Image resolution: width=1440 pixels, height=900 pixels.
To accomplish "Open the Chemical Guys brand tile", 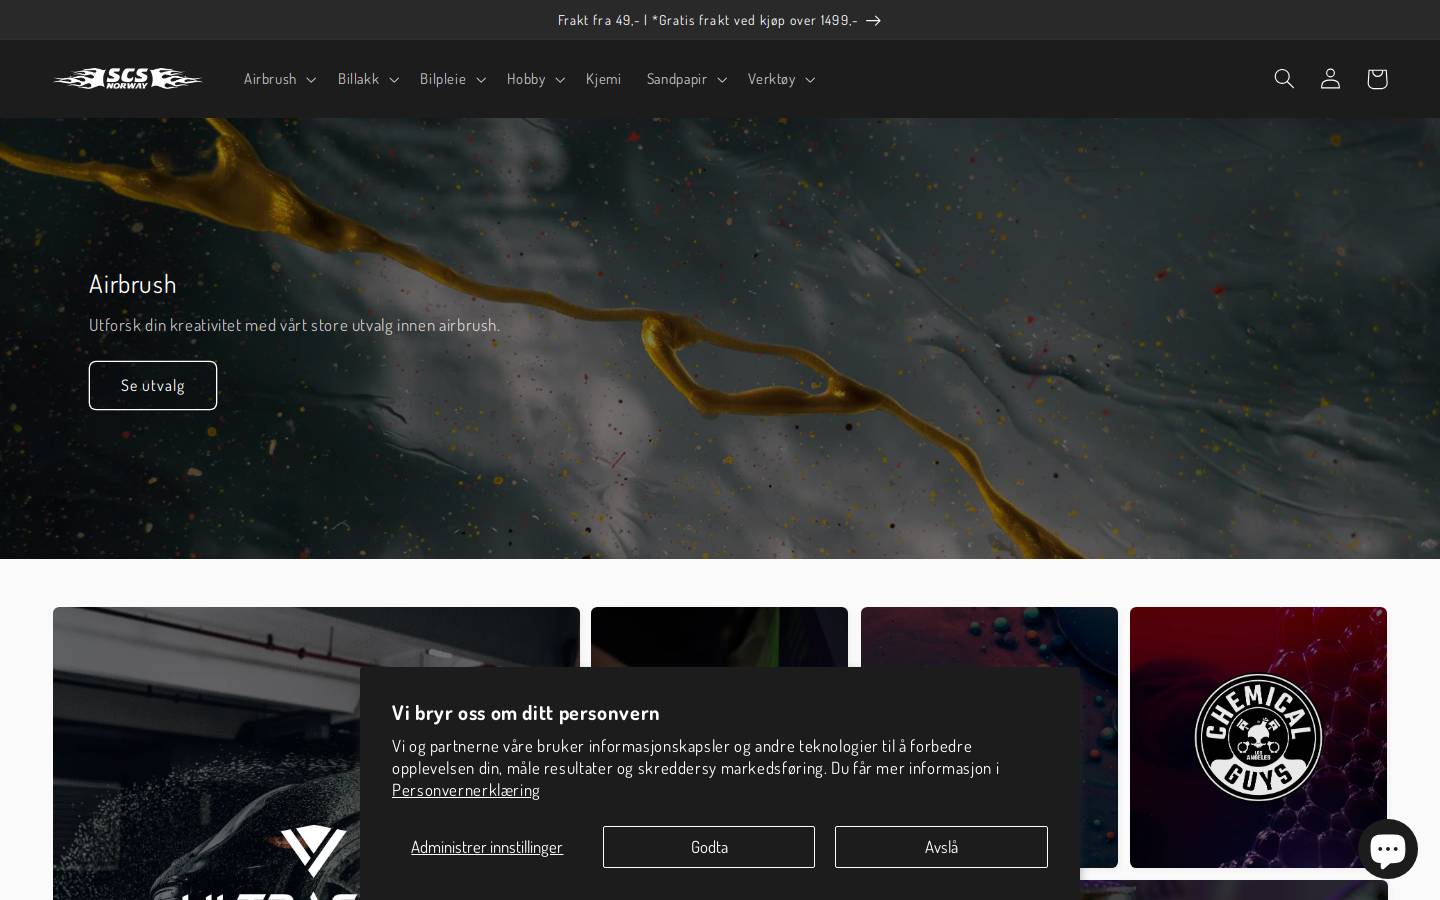I will pyautogui.click(x=1258, y=737).
